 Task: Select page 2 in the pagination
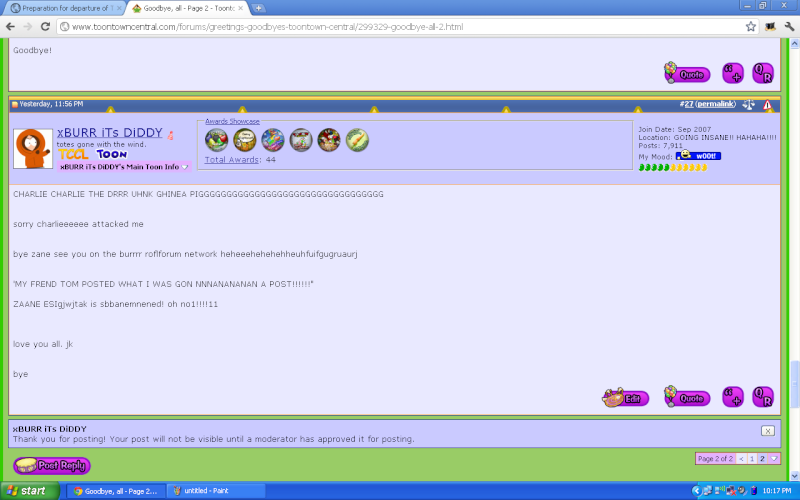pos(762,459)
